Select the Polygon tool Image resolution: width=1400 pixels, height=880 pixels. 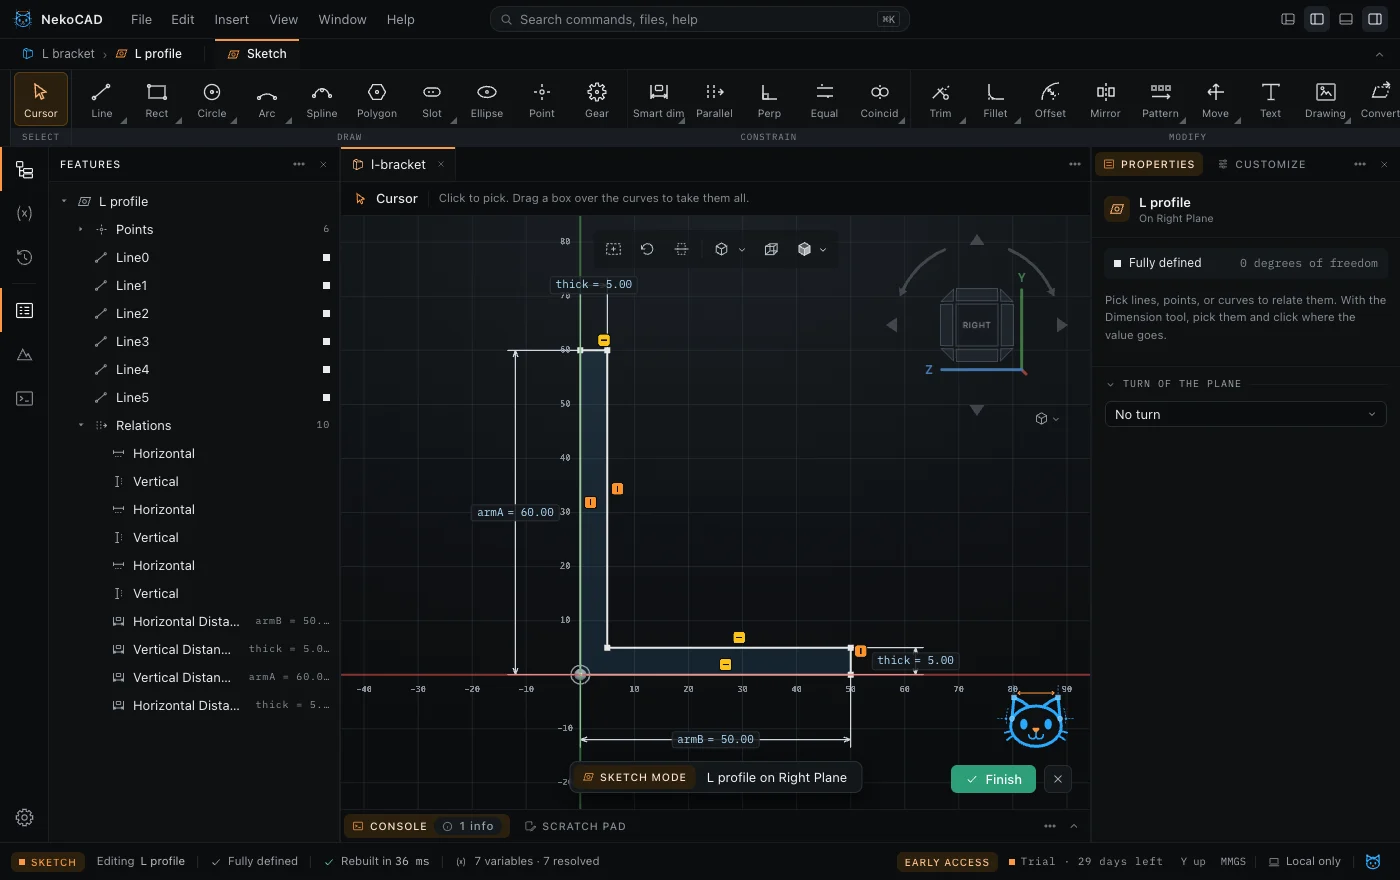[376, 100]
